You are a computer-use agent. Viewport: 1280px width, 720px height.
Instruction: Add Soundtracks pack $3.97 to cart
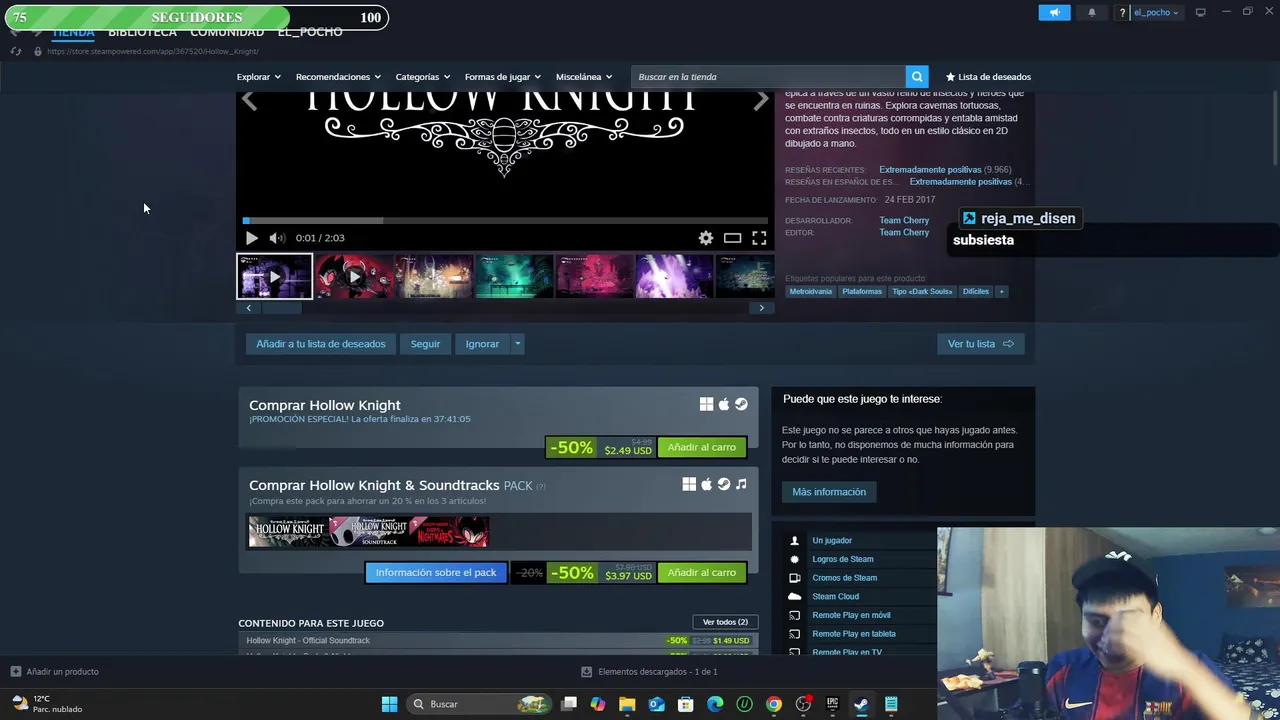[x=701, y=573]
